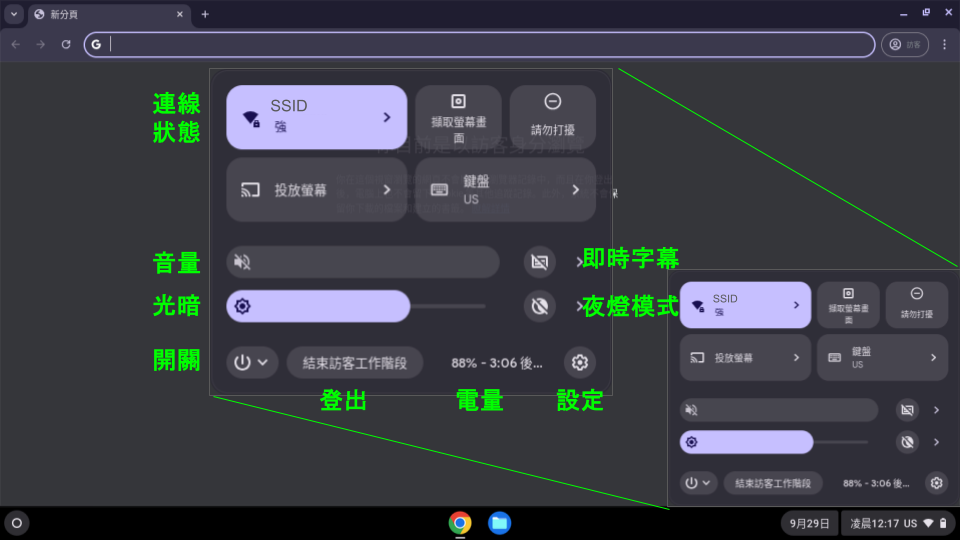
Task: Click brightness sun icon in enlarged panel
Action: click(242, 306)
